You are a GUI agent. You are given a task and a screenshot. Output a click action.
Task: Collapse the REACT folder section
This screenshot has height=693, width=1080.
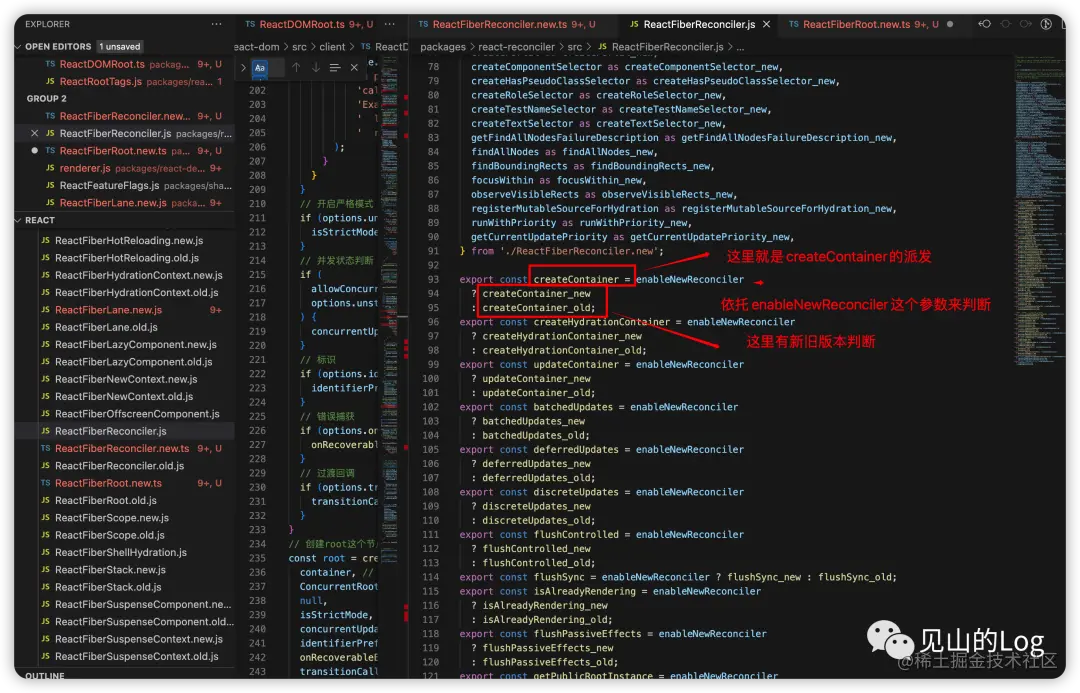[x=19, y=220]
